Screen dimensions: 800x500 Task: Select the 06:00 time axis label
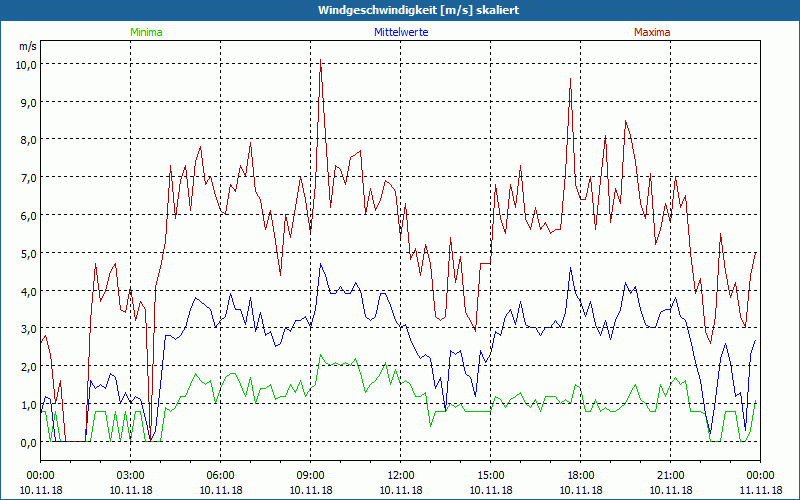(221, 475)
